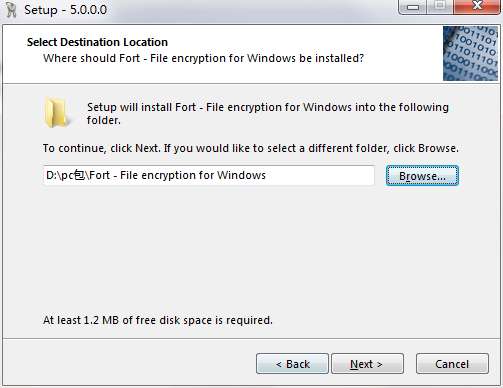Click the 'Setup will install Fort' description text
Image resolution: width=503 pixels, height=388 pixels.
pyautogui.click(x=268, y=113)
